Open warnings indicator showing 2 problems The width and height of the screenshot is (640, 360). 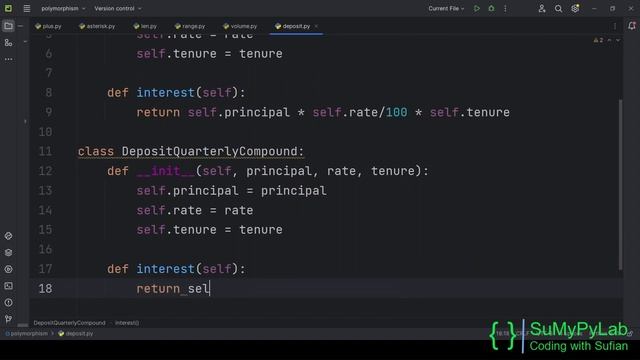[x=598, y=40]
